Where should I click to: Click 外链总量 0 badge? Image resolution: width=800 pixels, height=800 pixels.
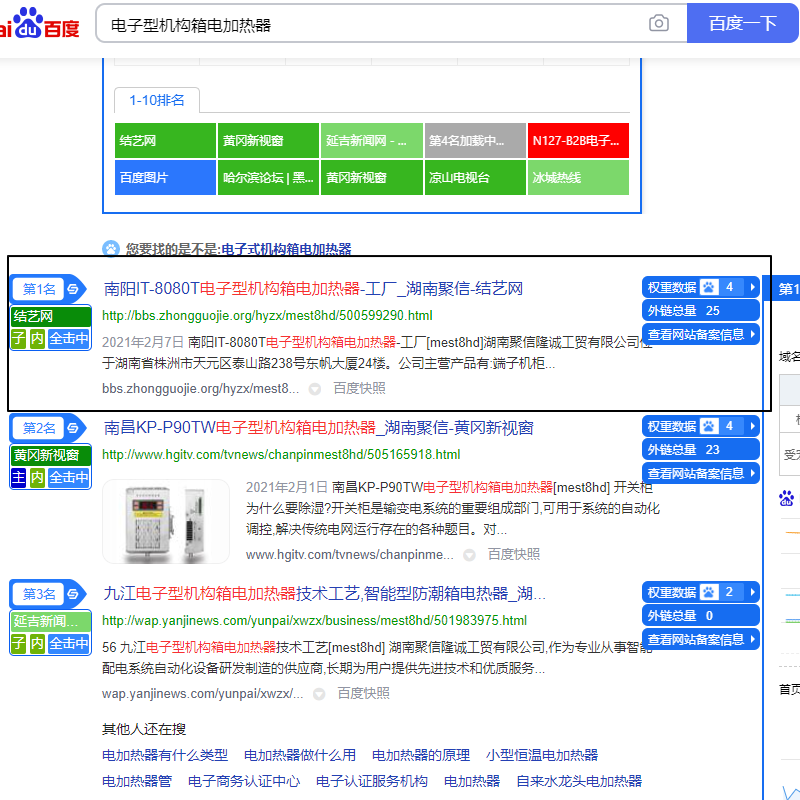pos(701,615)
